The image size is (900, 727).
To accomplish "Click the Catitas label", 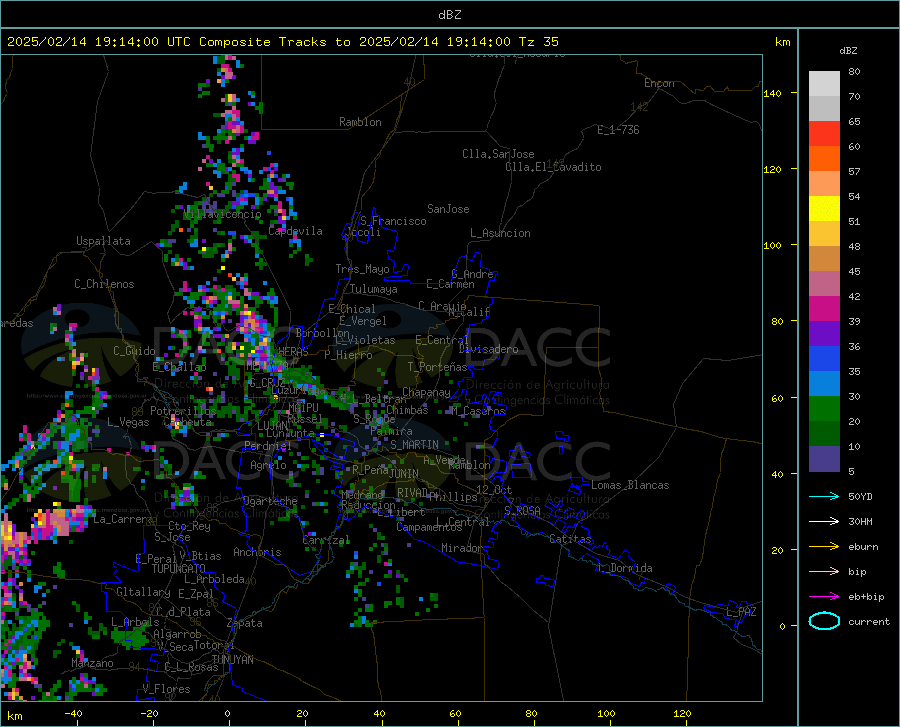I will pos(570,539).
